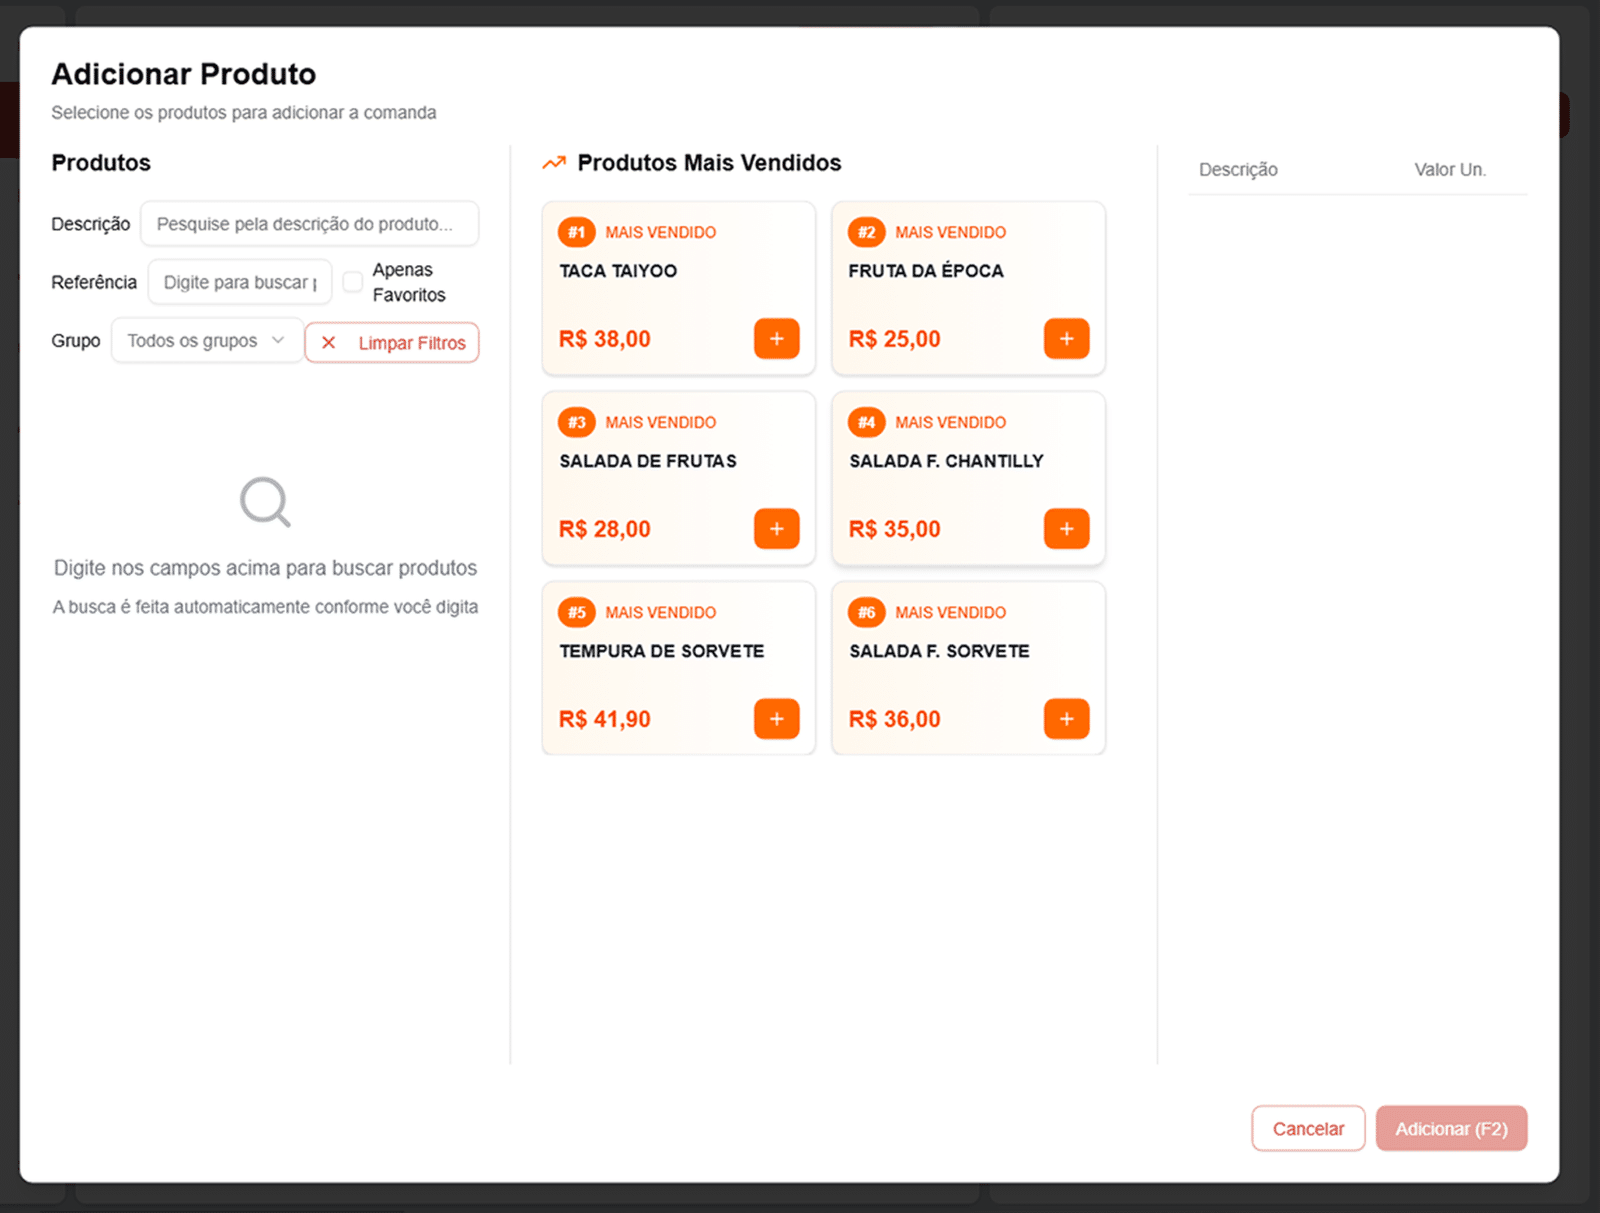Click into the Referência input field

240,282
